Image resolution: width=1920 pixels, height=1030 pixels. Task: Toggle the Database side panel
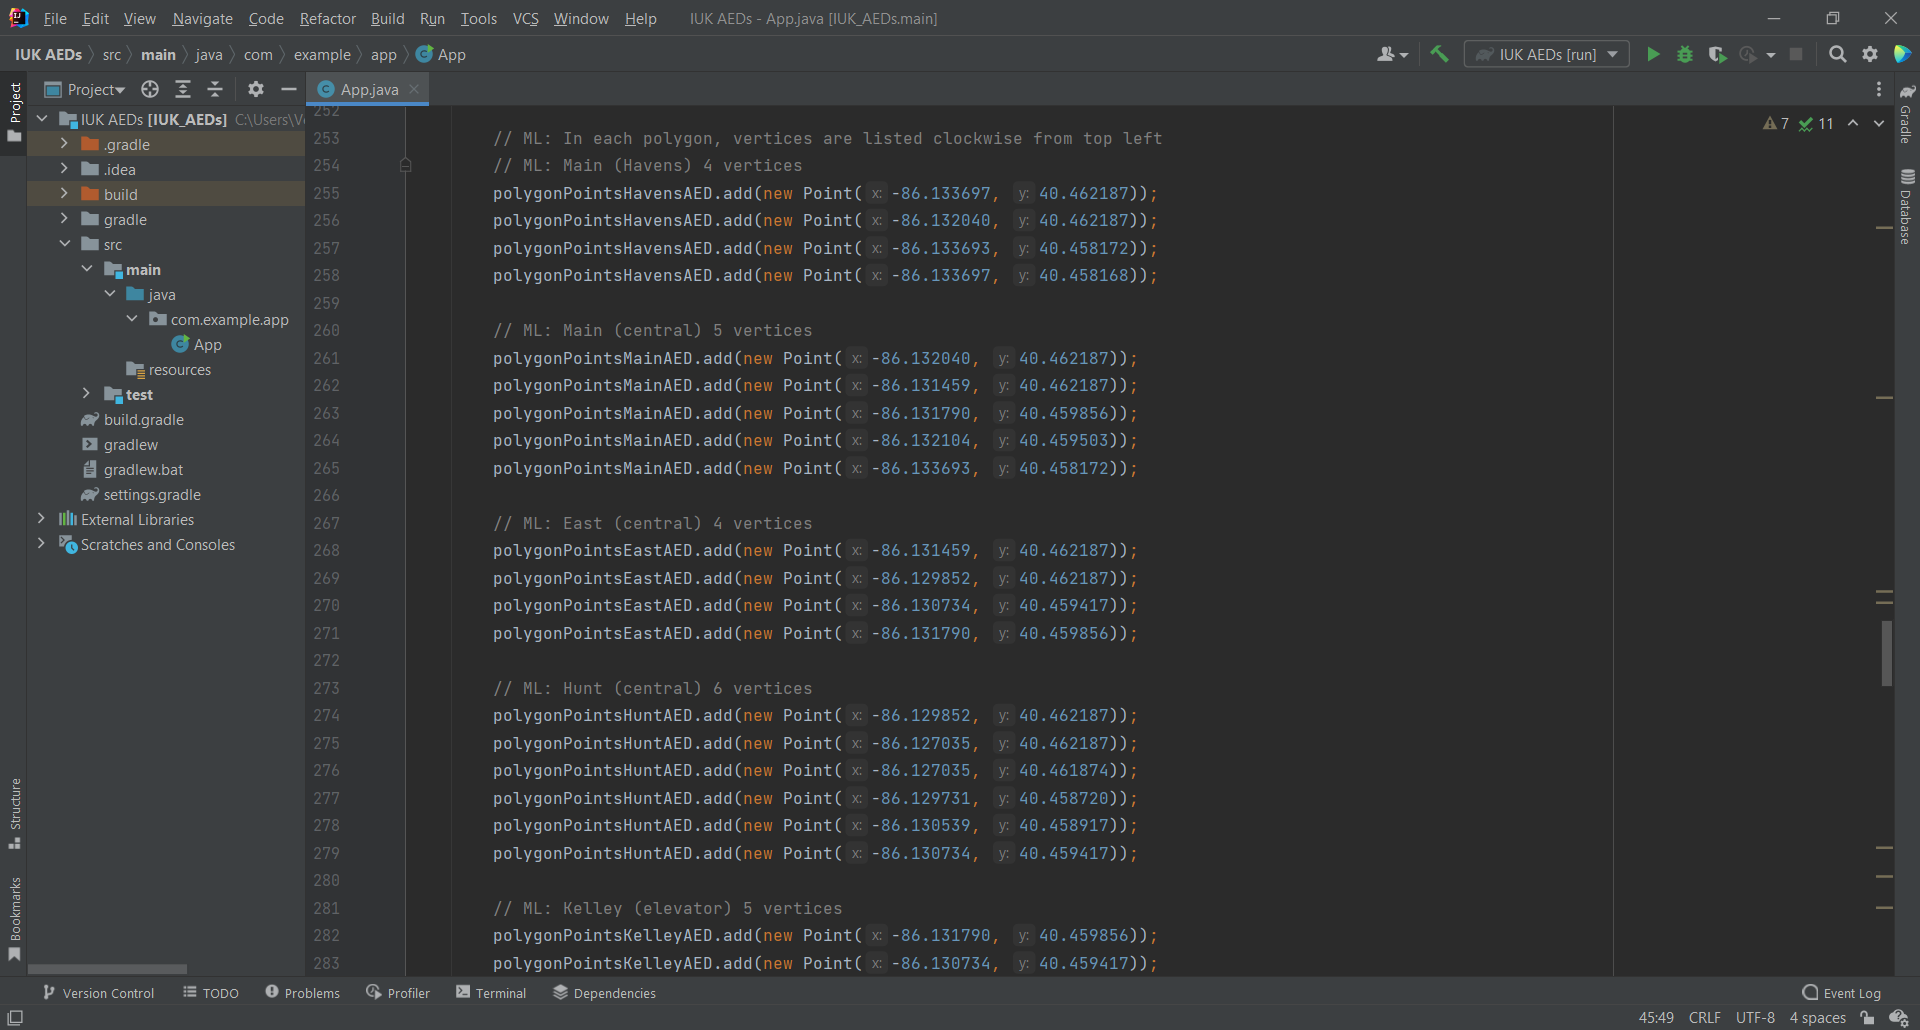click(x=1906, y=207)
